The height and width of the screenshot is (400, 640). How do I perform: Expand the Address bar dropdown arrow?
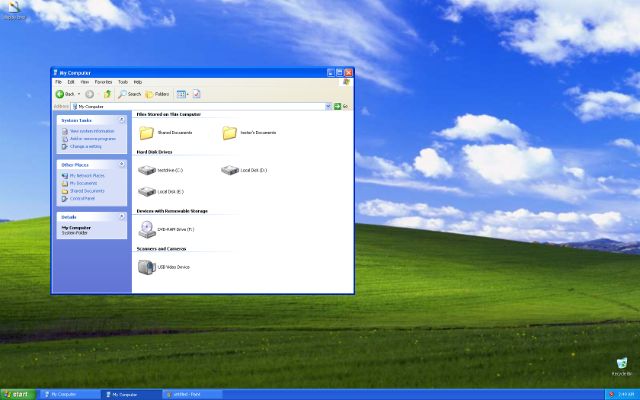pyautogui.click(x=328, y=107)
